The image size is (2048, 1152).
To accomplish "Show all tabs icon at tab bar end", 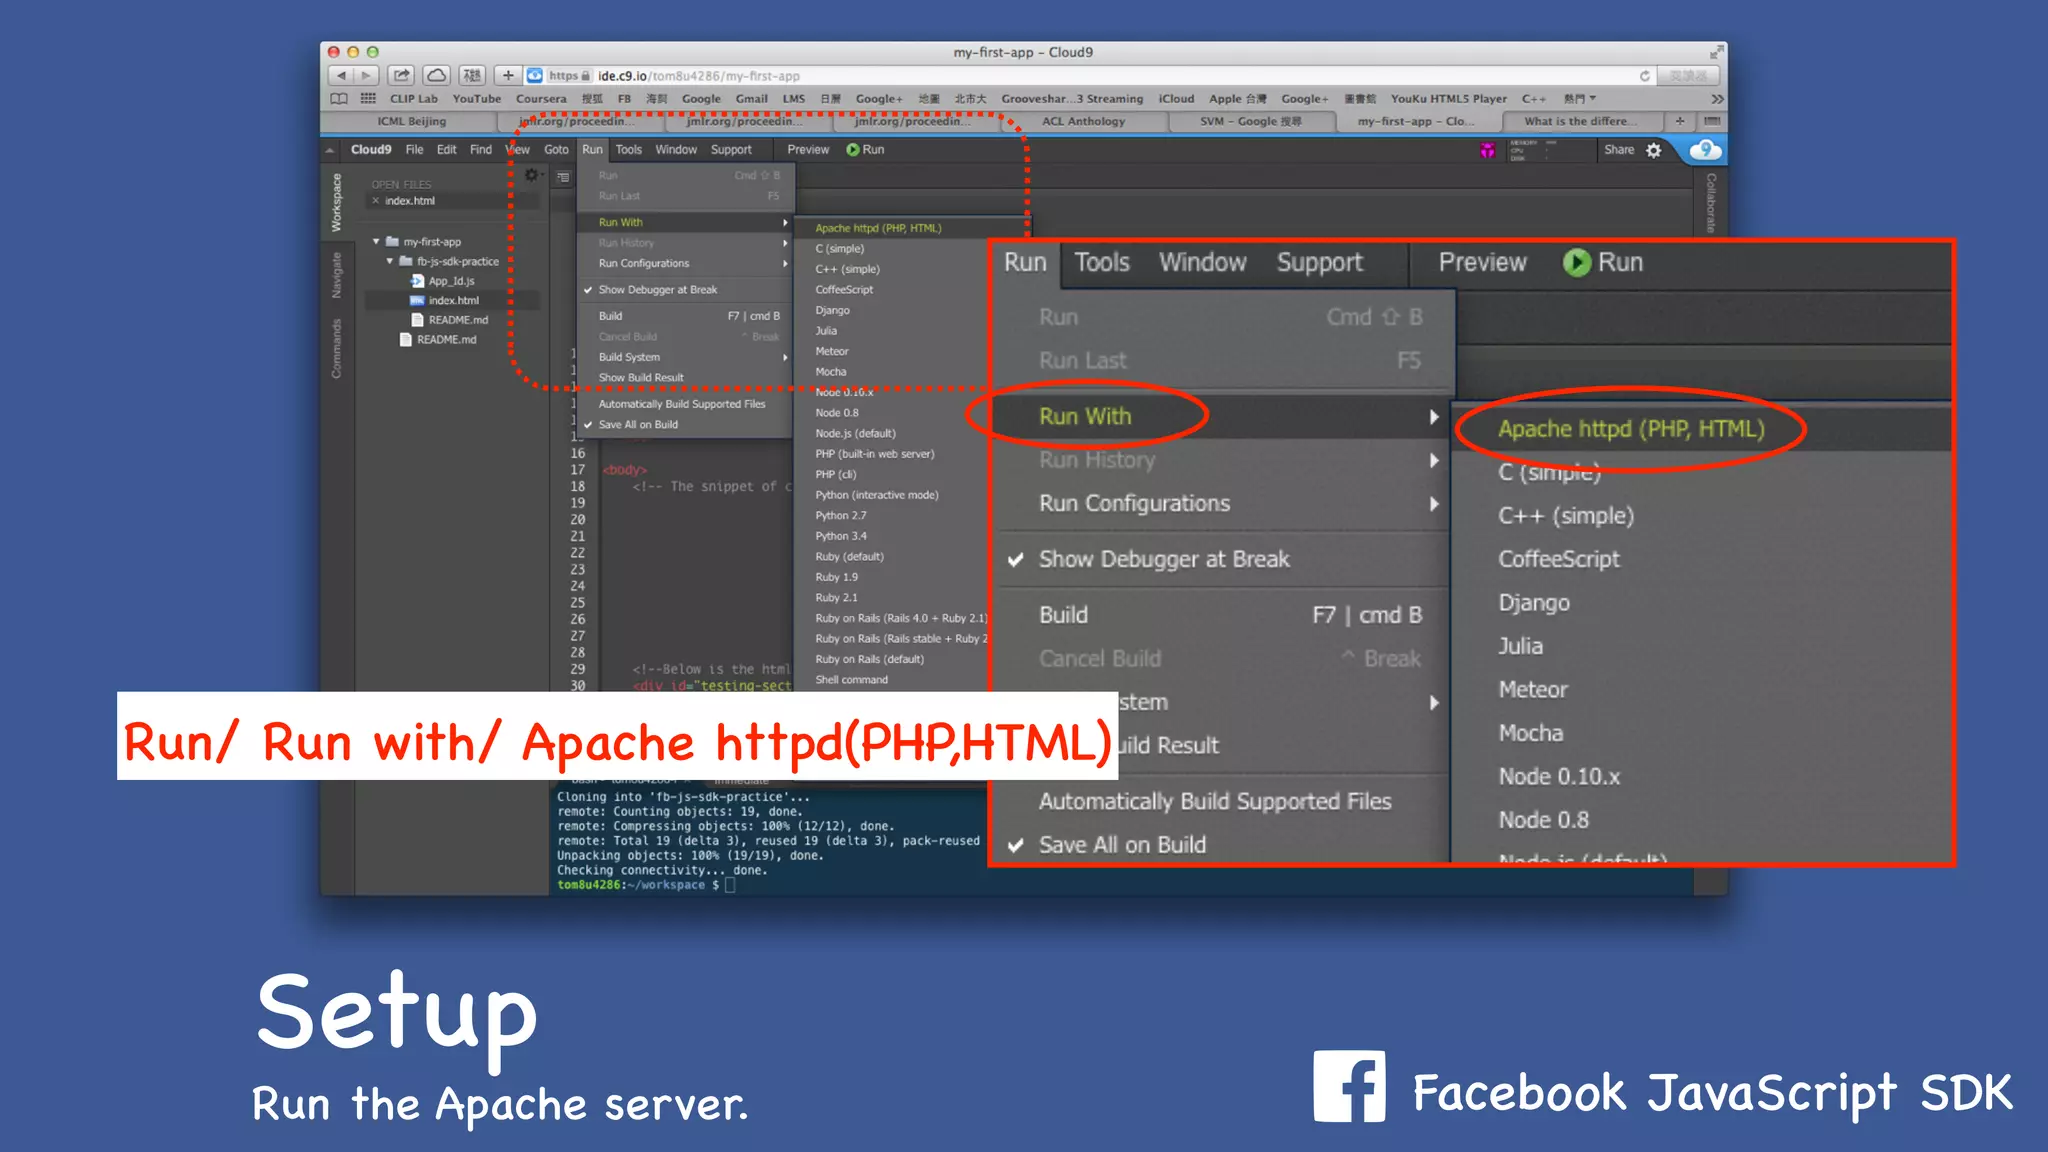I will pos(1712,121).
